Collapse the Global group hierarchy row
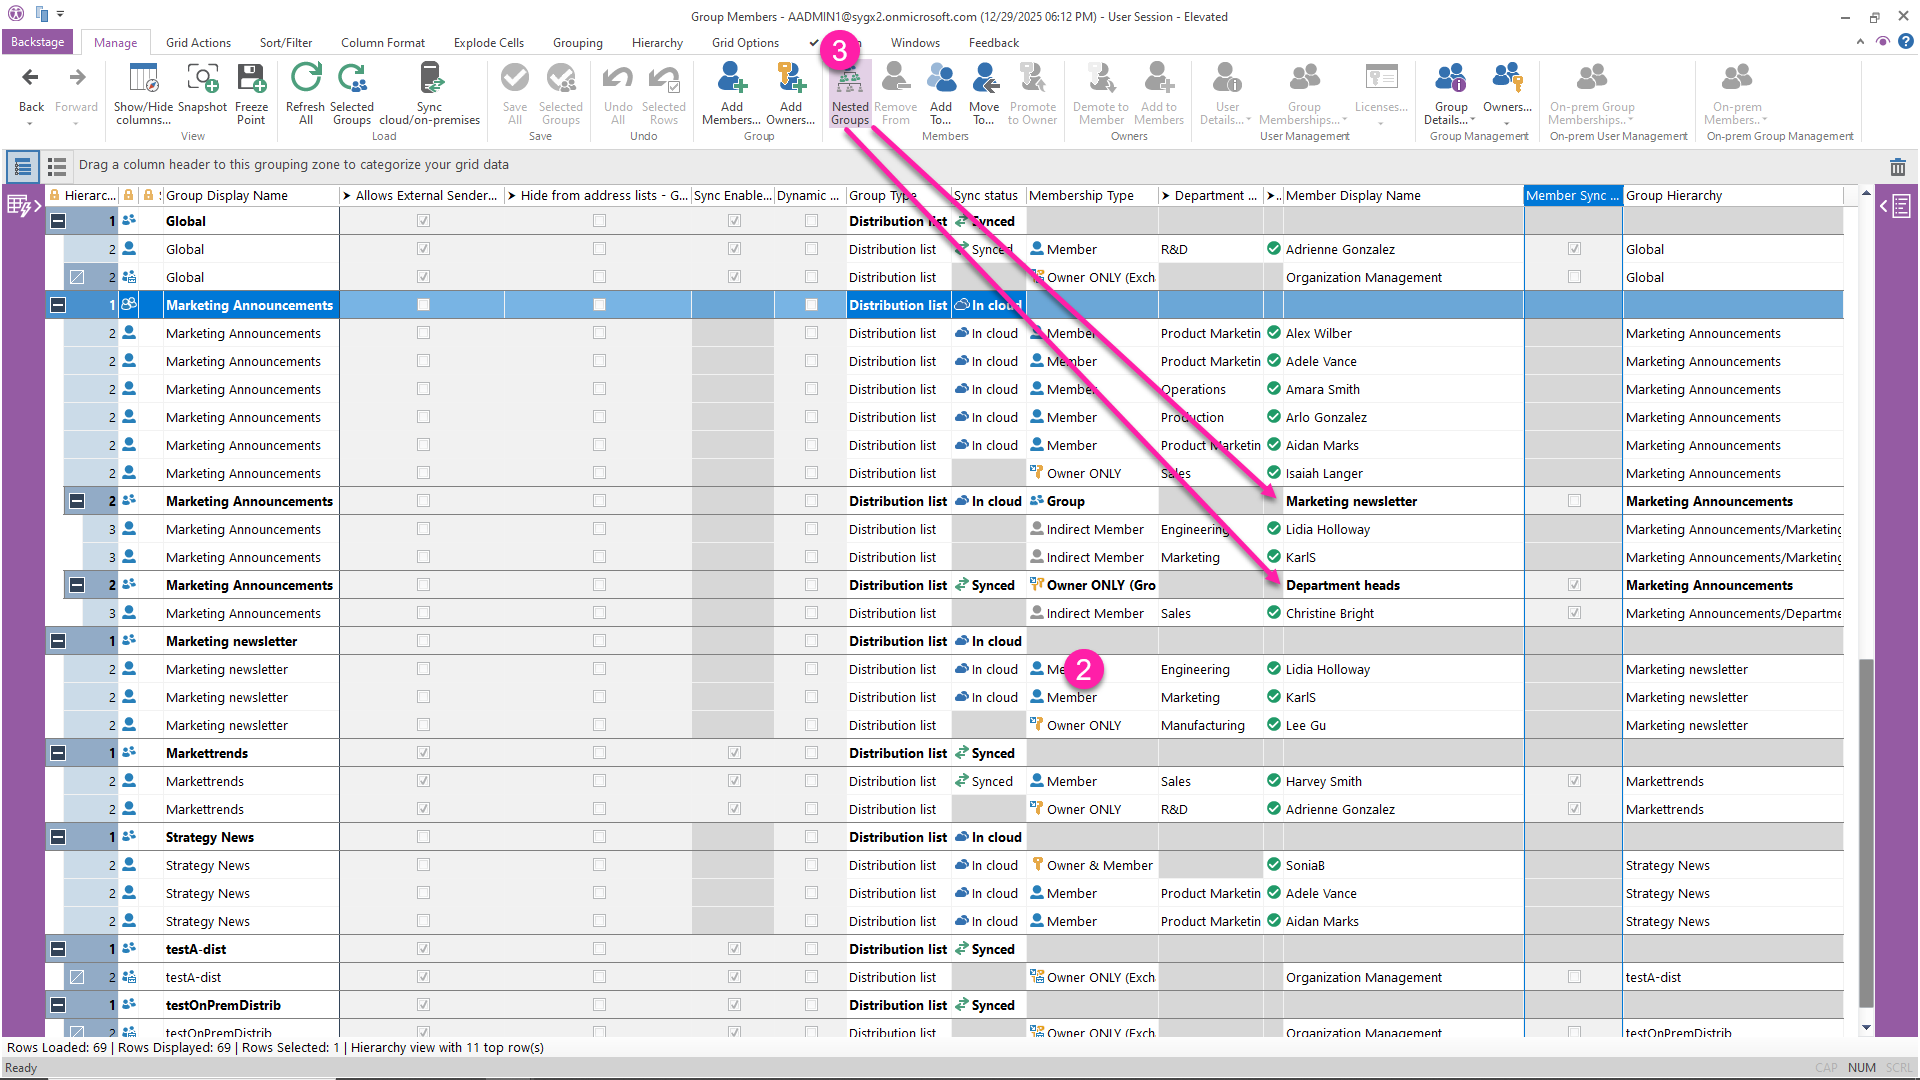Screen dimensions: 1920x1080 click(x=58, y=221)
